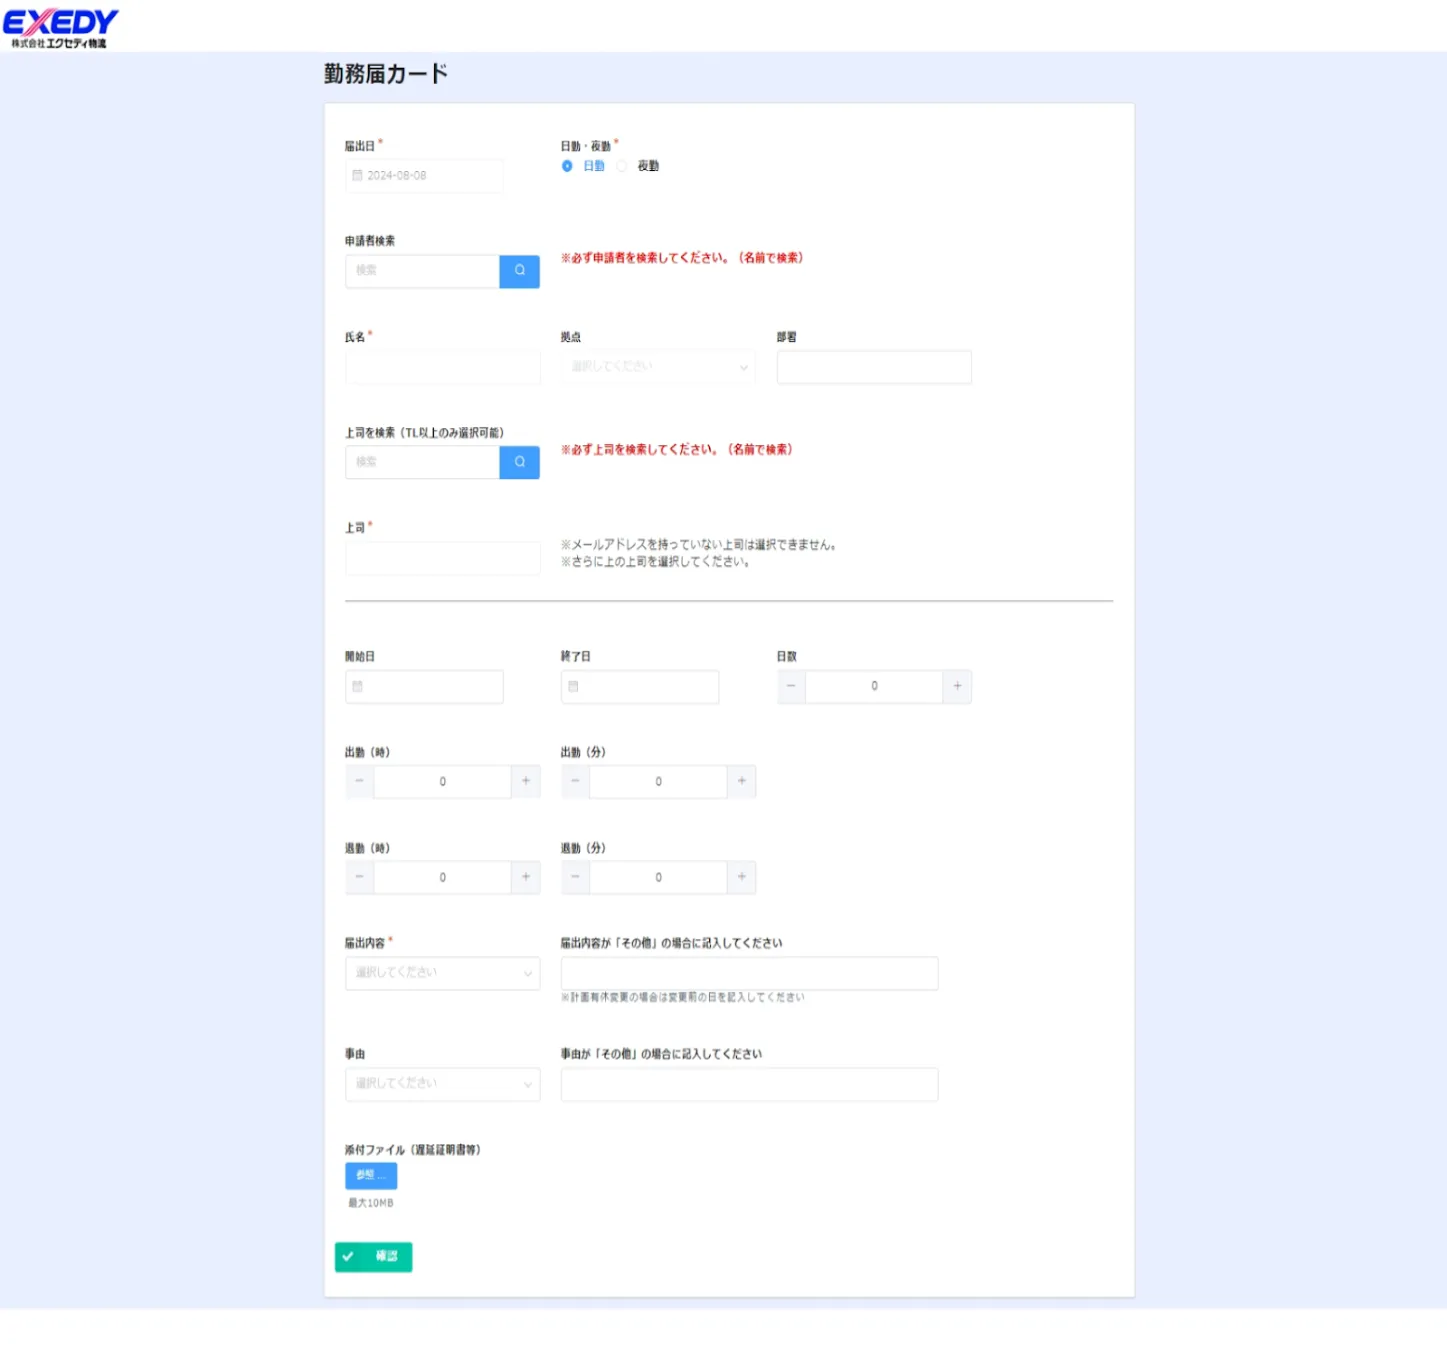1447x1349 pixels.
Task: Decrease 退勤（時） with the minus button
Action: 359,877
